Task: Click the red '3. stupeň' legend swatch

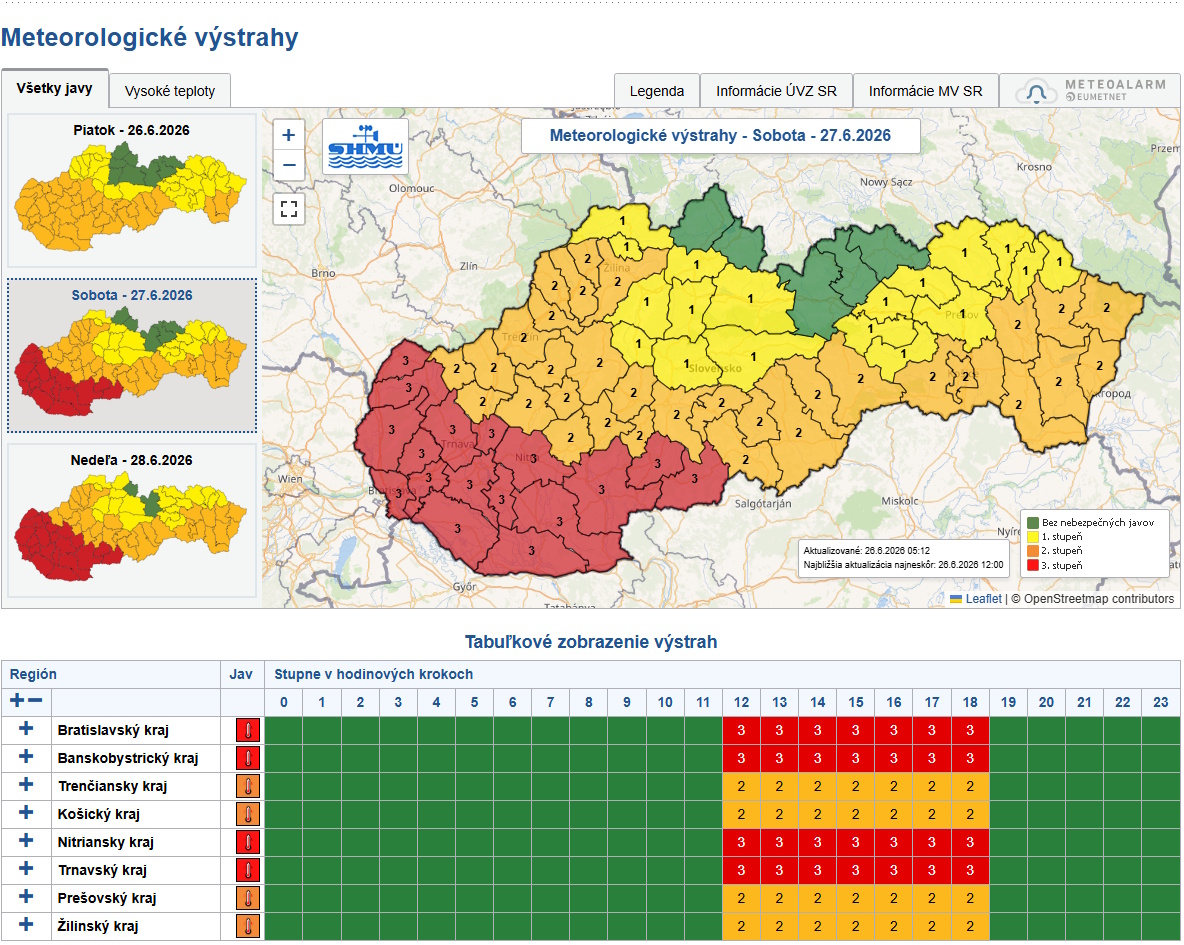Action: click(x=1033, y=566)
